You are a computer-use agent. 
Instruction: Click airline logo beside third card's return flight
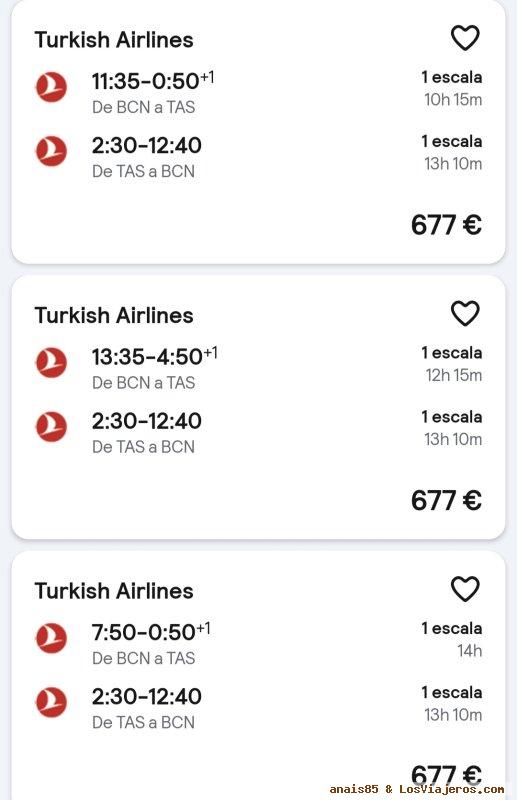(51, 702)
